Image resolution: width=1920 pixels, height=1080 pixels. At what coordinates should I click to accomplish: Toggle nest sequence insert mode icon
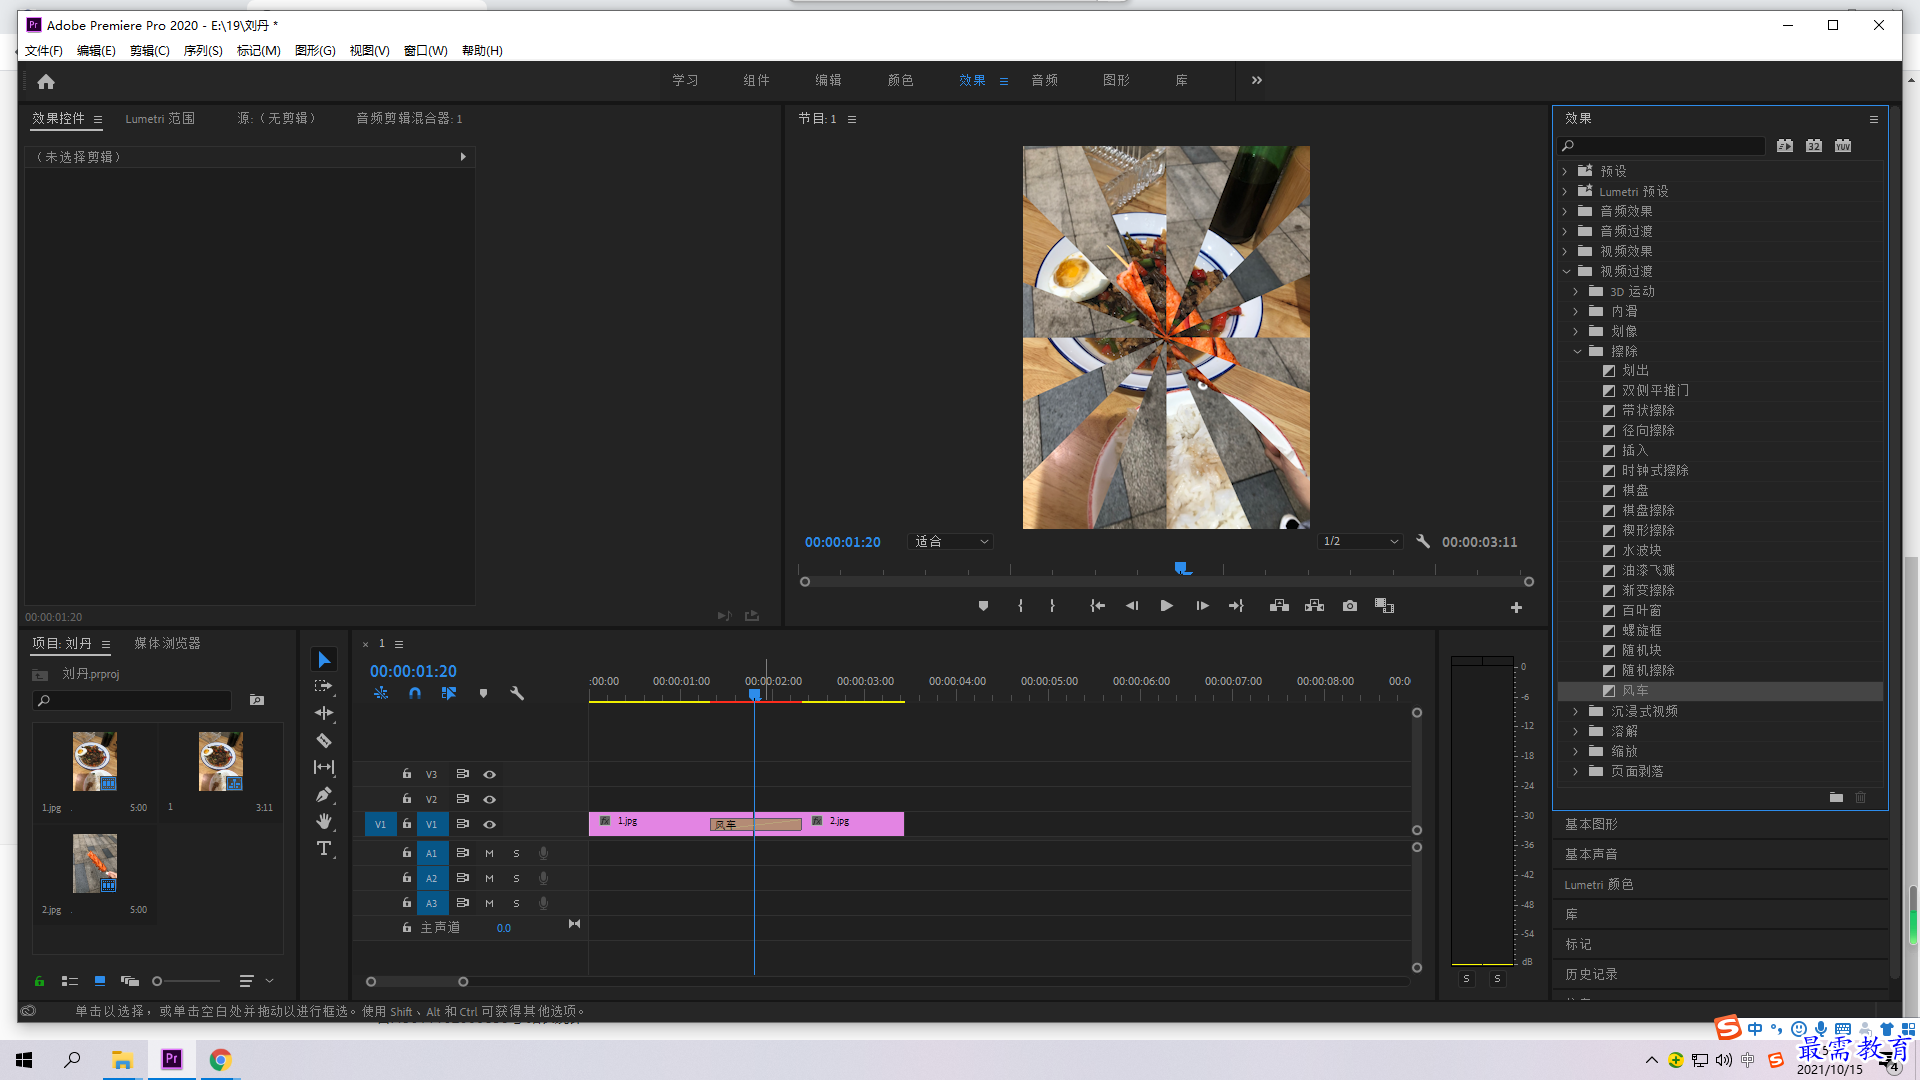coord(381,693)
